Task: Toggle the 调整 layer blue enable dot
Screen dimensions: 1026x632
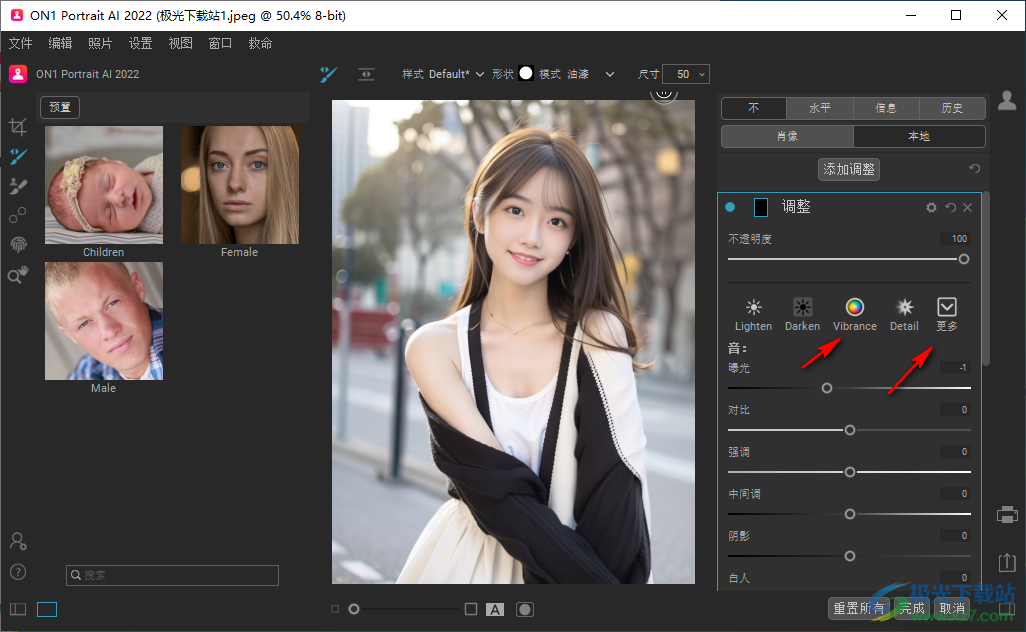Action: (x=730, y=207)
